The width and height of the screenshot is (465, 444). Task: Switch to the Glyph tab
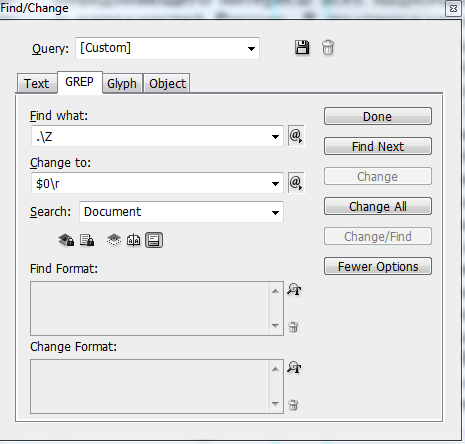122,83
